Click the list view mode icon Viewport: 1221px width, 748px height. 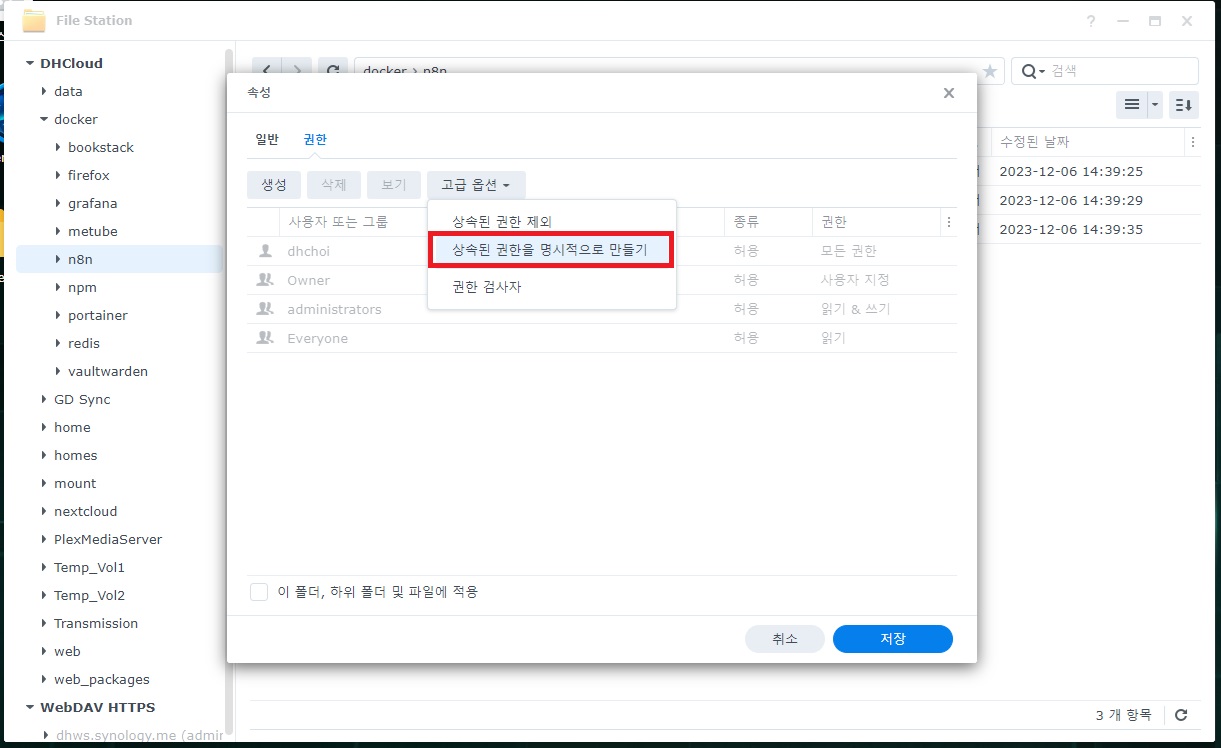tap(1131, 104)
